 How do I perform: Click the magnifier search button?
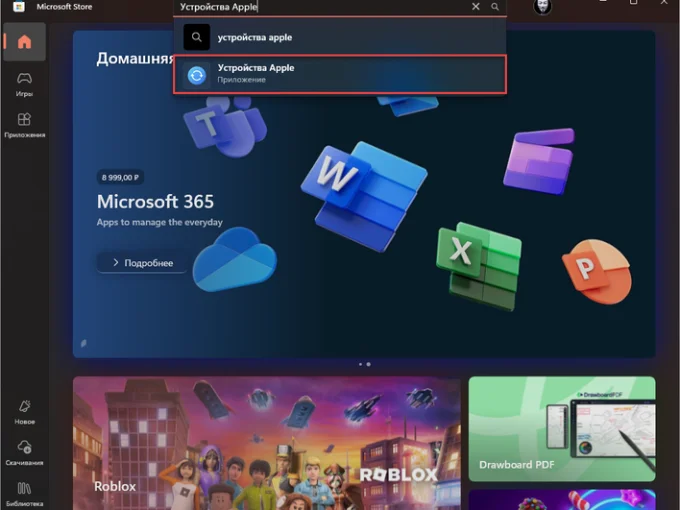tap(495, 7)
